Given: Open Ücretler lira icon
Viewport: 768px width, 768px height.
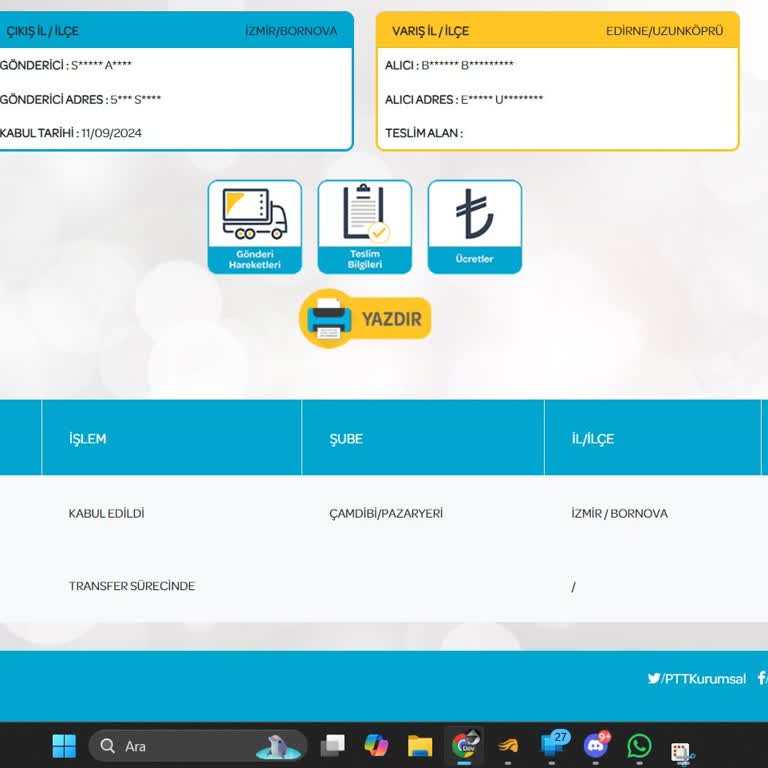Looking at the screenshot, I should (474, 226).
